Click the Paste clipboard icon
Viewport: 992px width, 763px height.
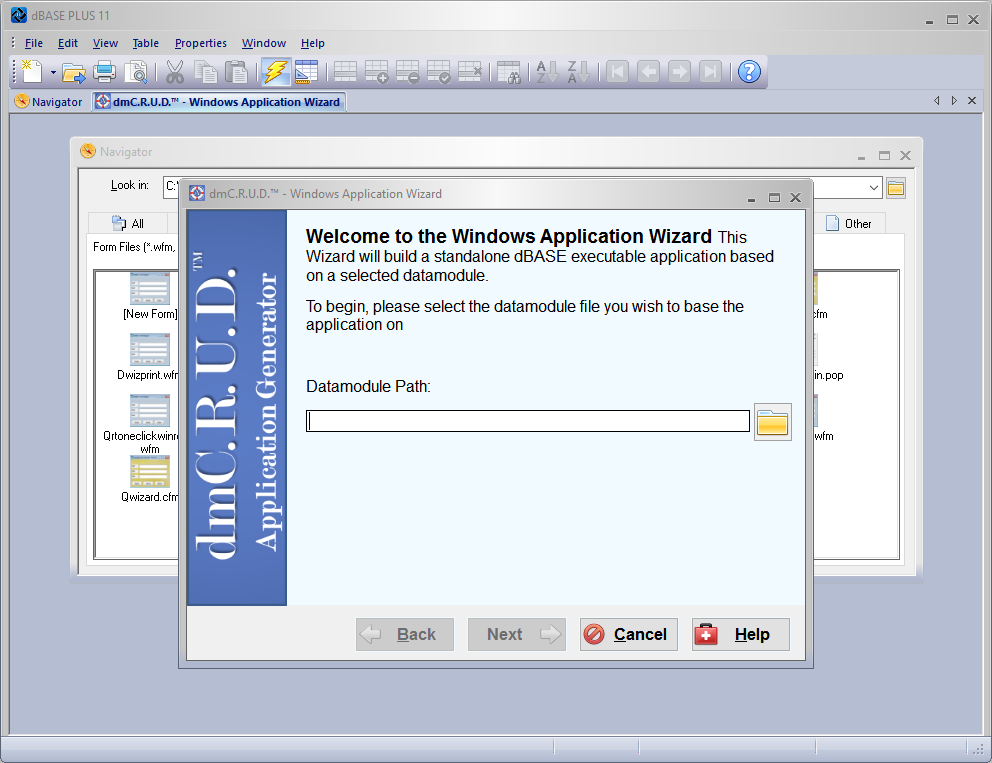237,72
